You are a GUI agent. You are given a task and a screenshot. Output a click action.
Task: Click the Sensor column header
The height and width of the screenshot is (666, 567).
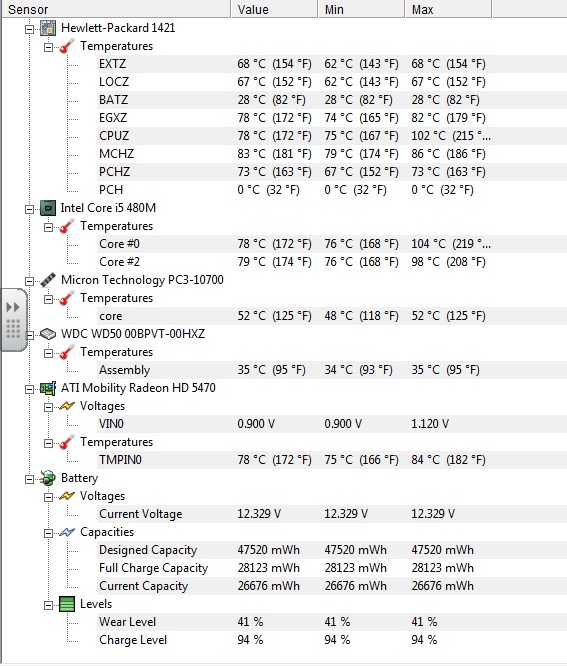pyautogui.click(x=116, y=9)
